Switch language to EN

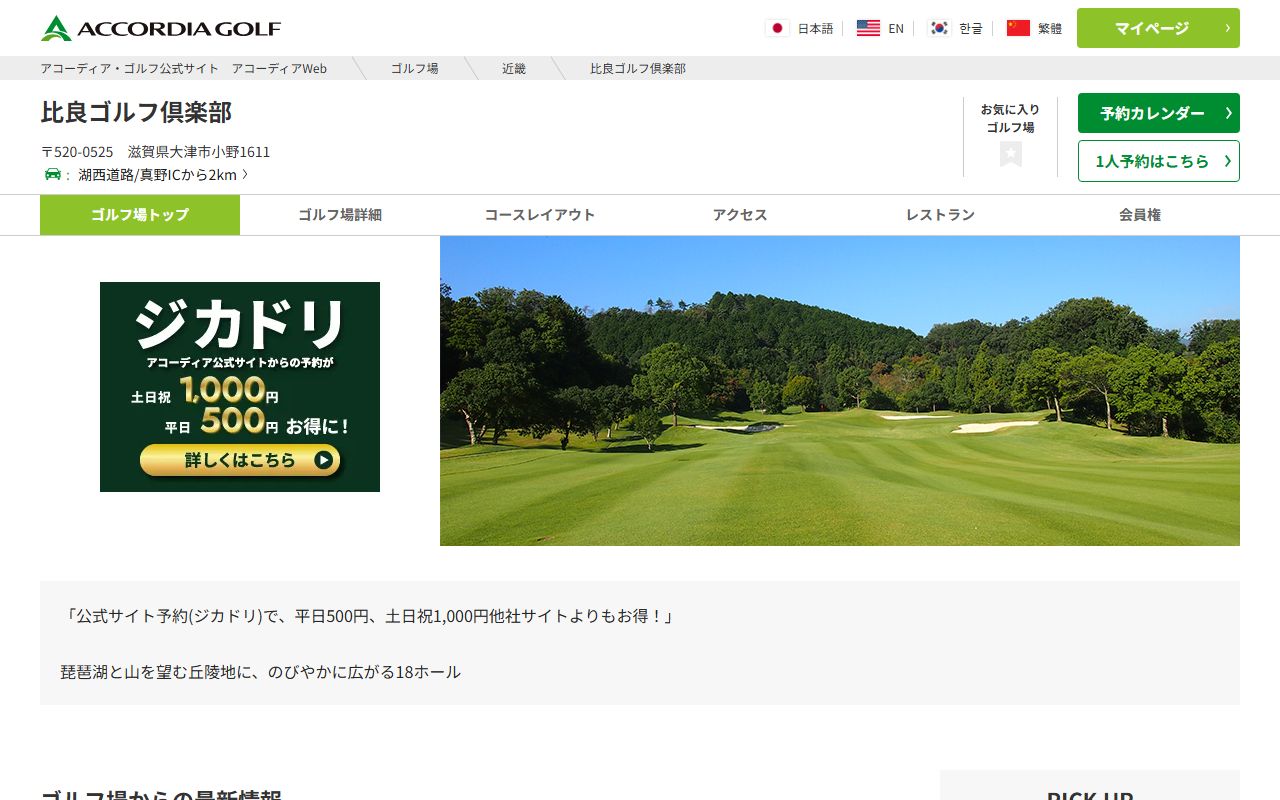click(x=896, y=28)
